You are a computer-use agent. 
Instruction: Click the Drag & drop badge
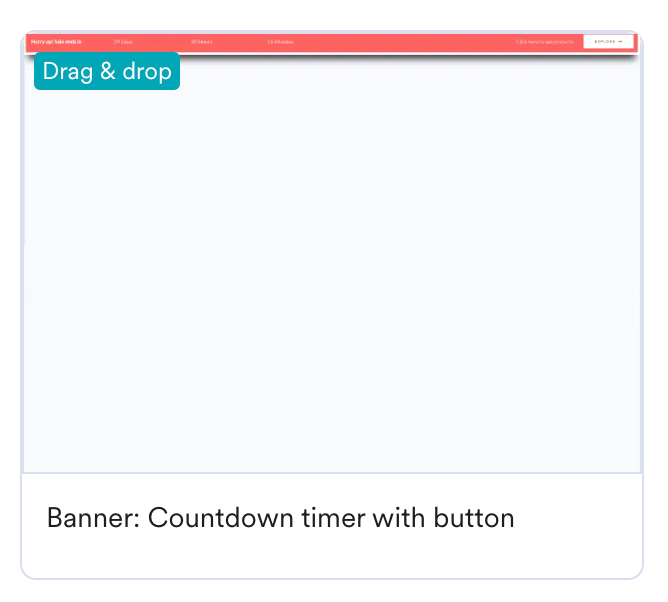pos(107,72)
